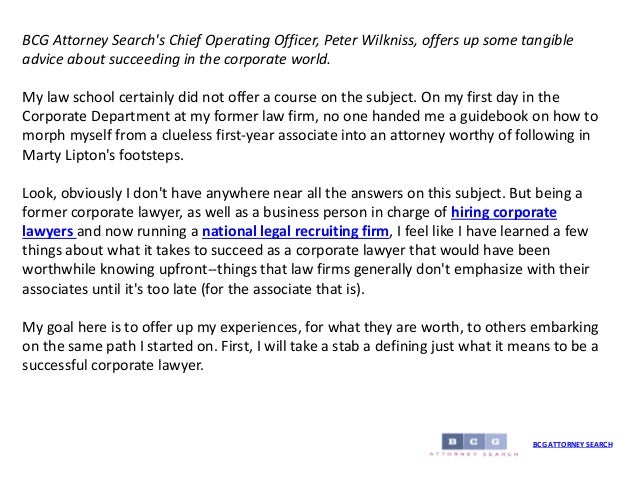Click the BCG Attorney Search logo
638x479 pixels.
[x=474, y=445]
